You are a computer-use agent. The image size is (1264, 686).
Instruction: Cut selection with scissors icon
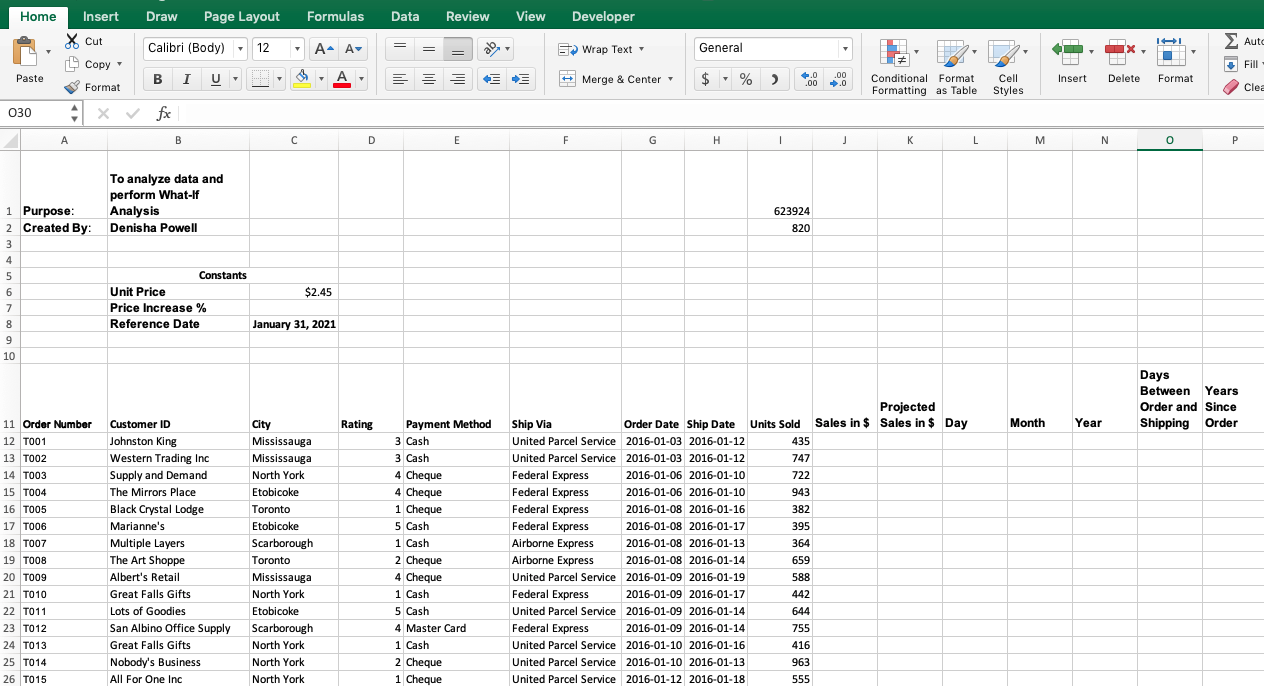[x=73, y=41]
